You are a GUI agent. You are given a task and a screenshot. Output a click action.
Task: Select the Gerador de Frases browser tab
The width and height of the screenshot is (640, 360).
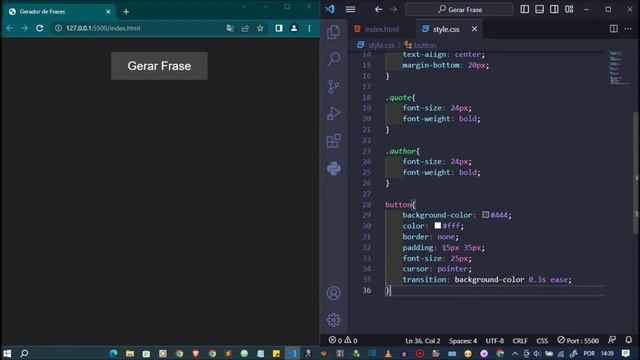click(59, 11)
